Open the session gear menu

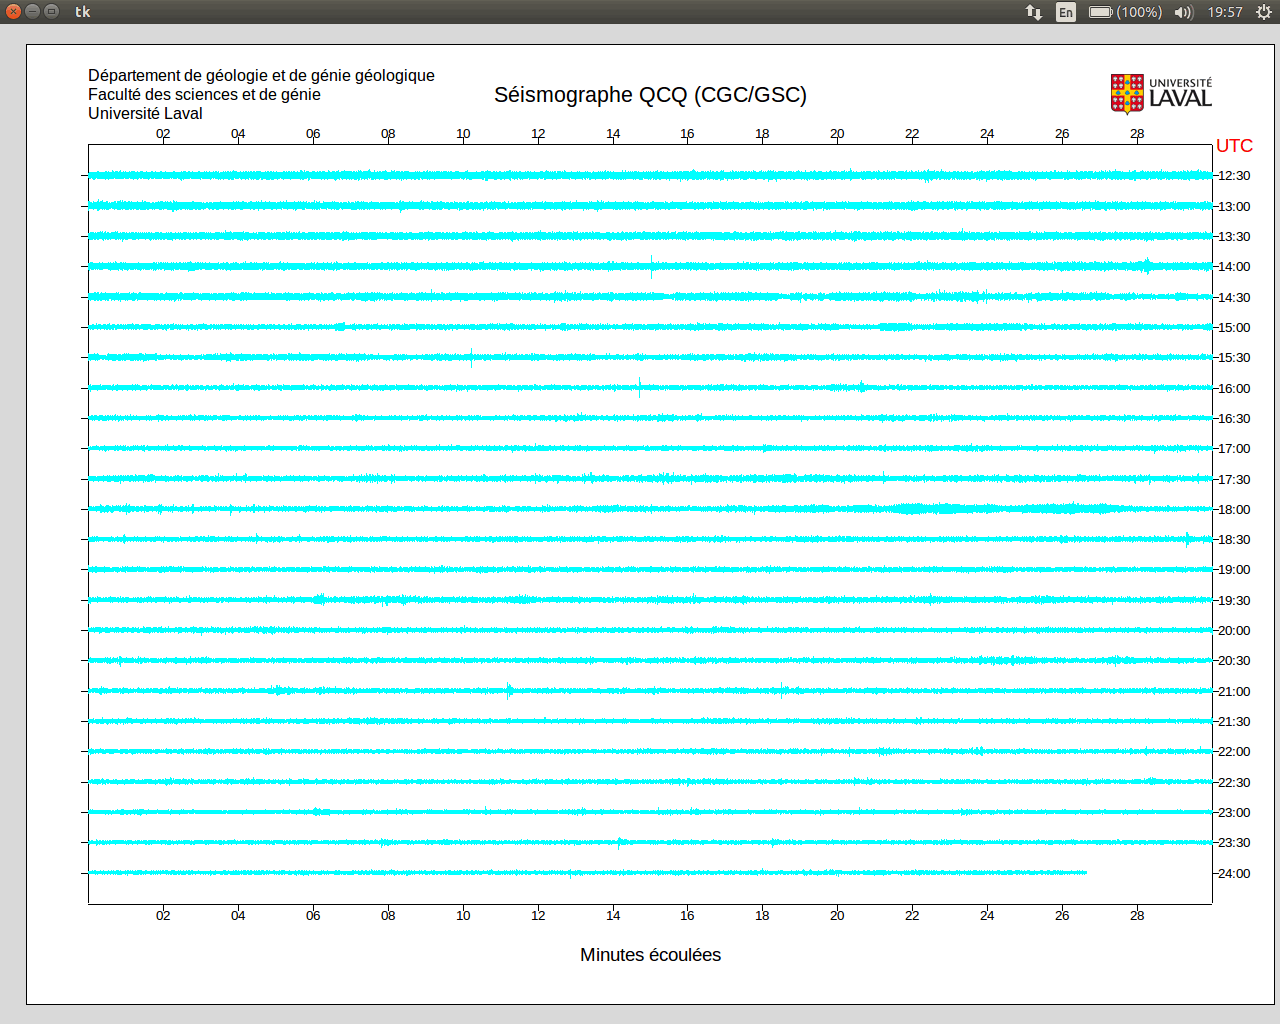click(x=1264, y=12)
